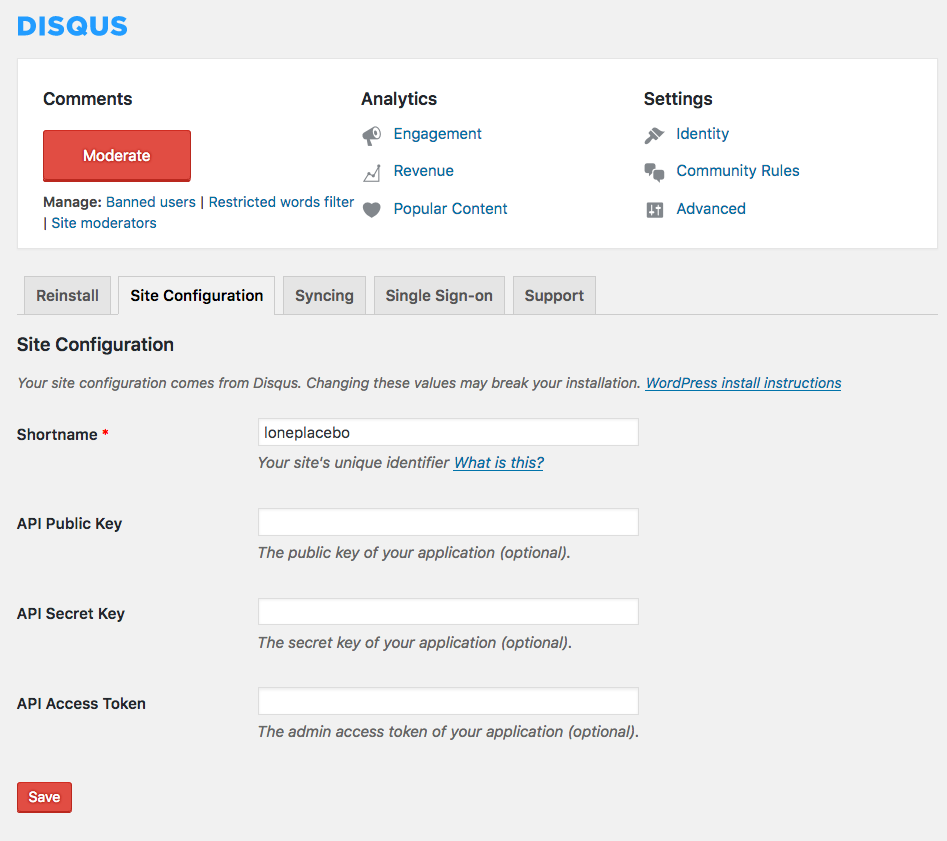Click the chart icon beside Revenue

372,173
